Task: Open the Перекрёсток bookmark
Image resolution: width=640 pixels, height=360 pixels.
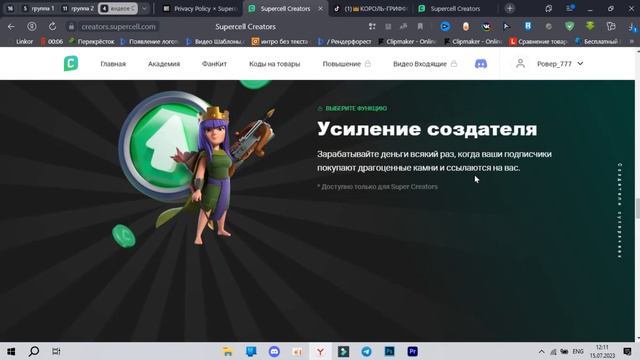Action: [x=92, y=42]
